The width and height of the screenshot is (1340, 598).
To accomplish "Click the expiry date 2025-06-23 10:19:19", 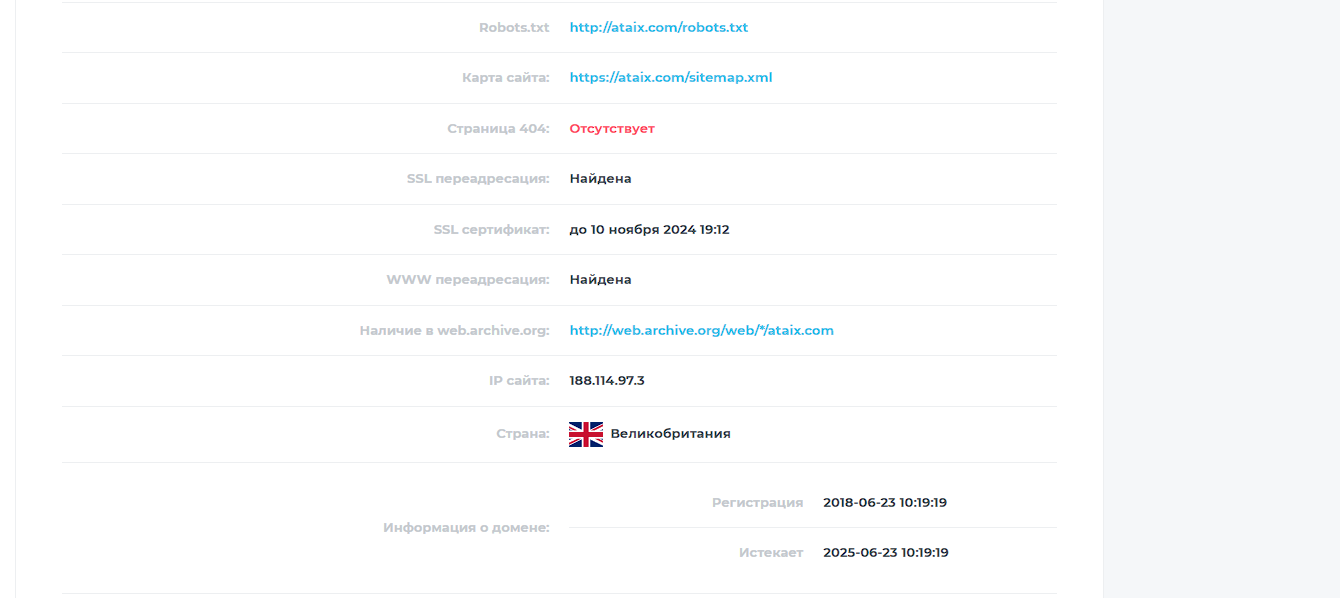I will (x=886, y=553).
